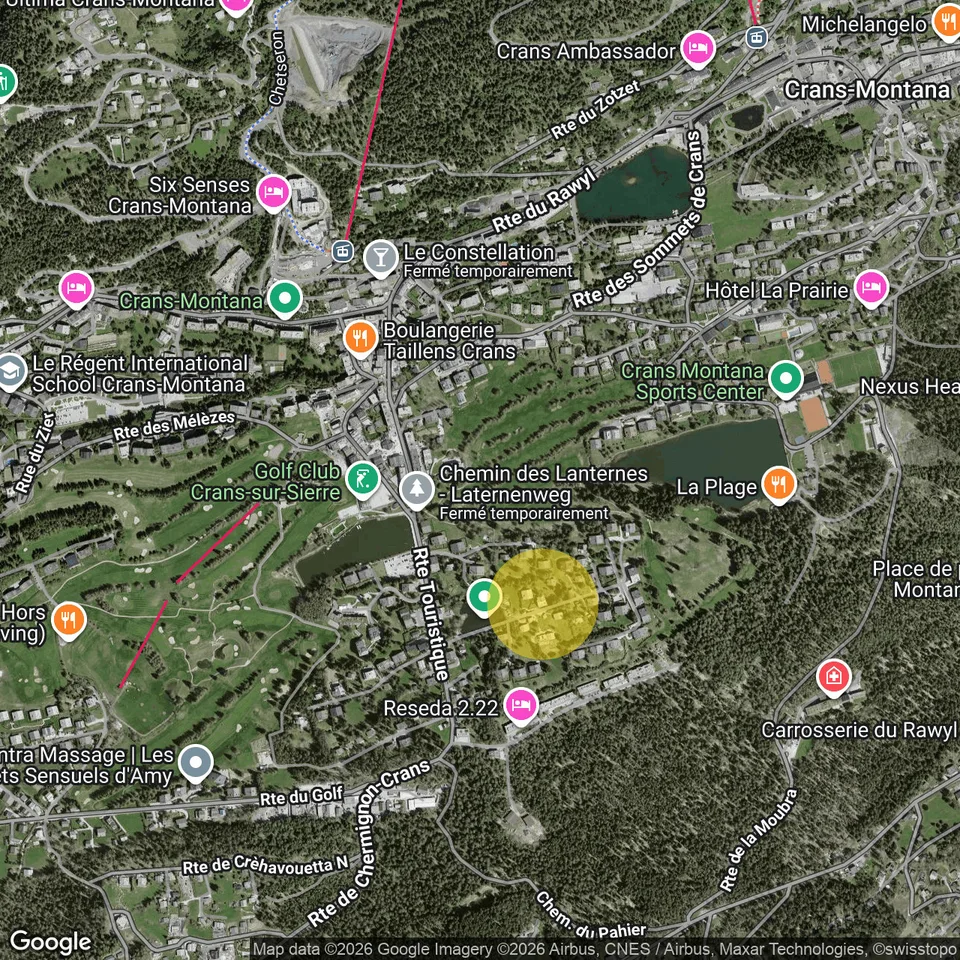Click the Rte du Golf road label
The height and width of the screenshot is (960, 960).
click(301, 796)
